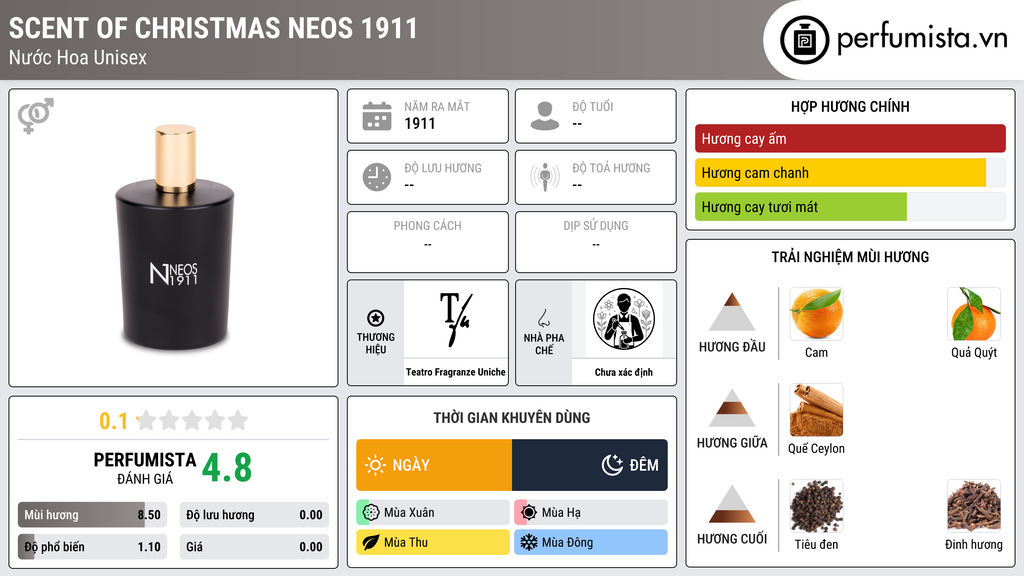Click the nose icon above Nhà pha chế
1024x576 pixels.
[x=543, y=318]
